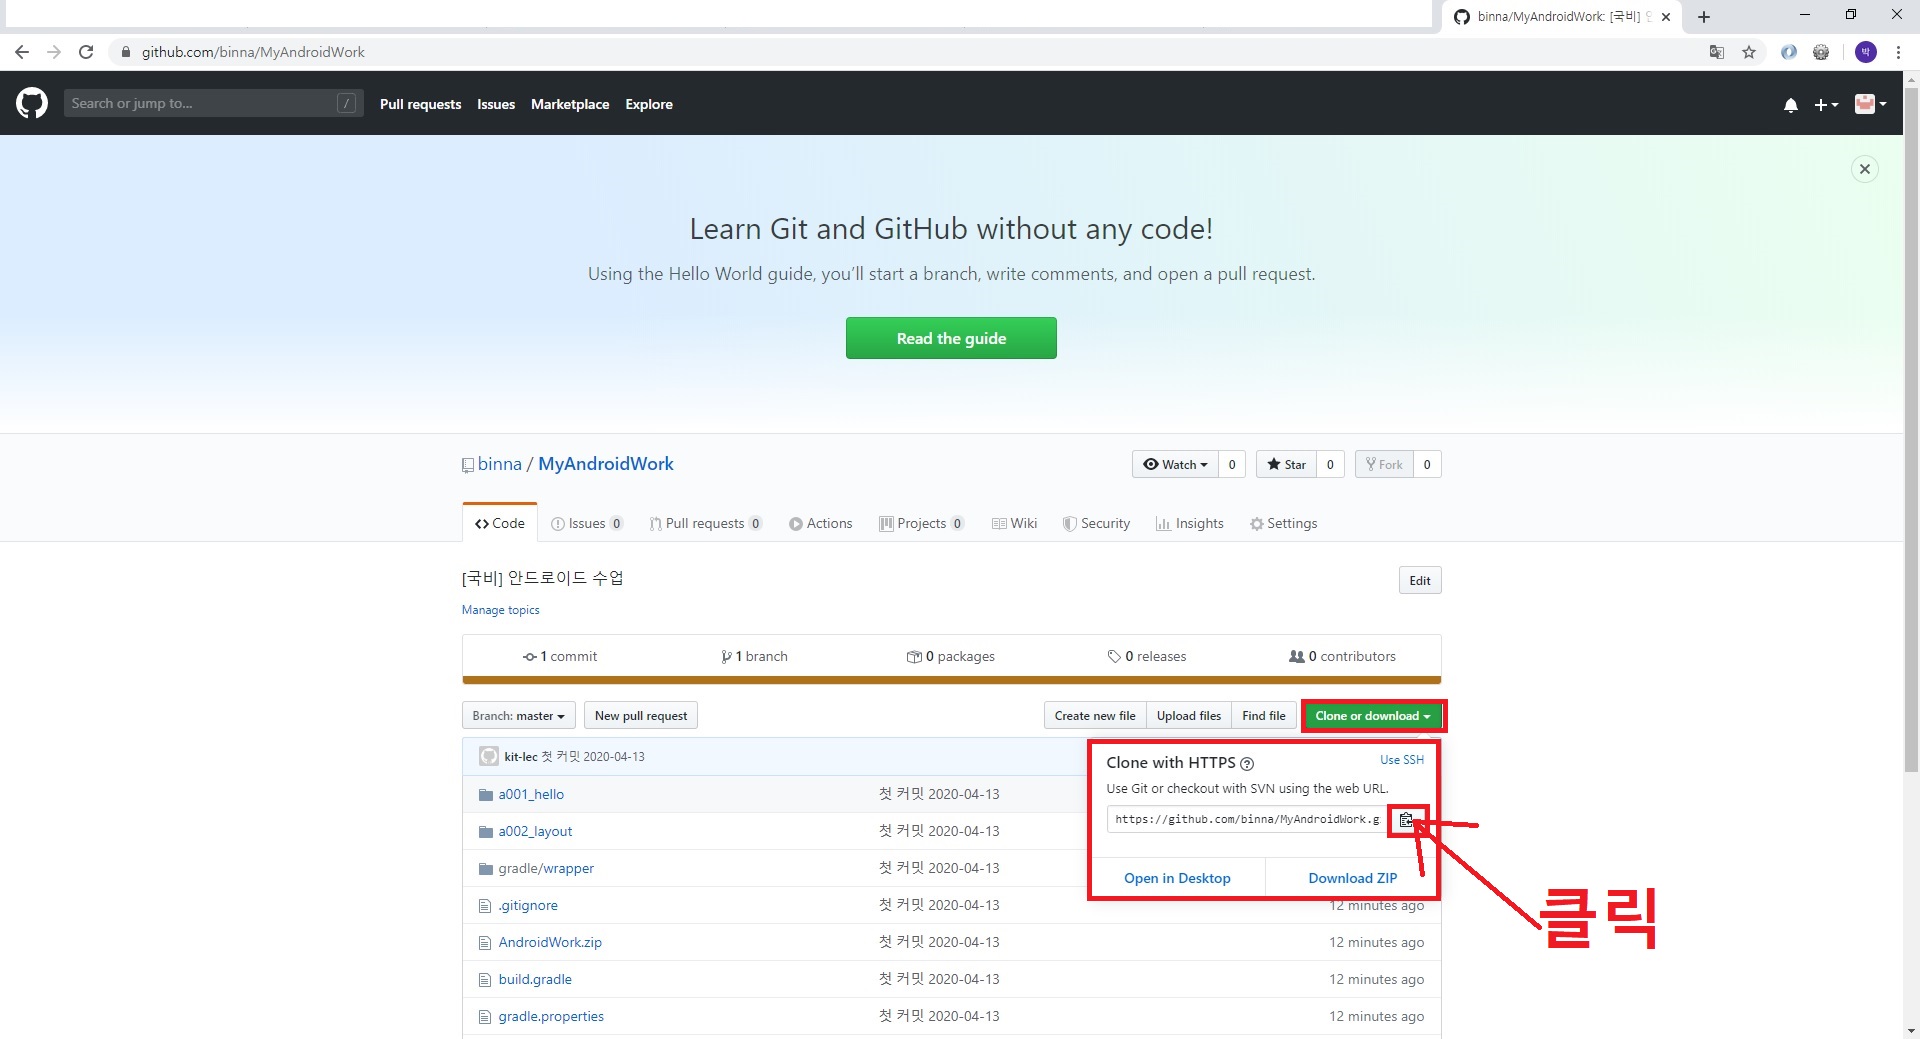Open 0 packages
The width and height of the screenshot is (1920, 1039).
[950, 656]
